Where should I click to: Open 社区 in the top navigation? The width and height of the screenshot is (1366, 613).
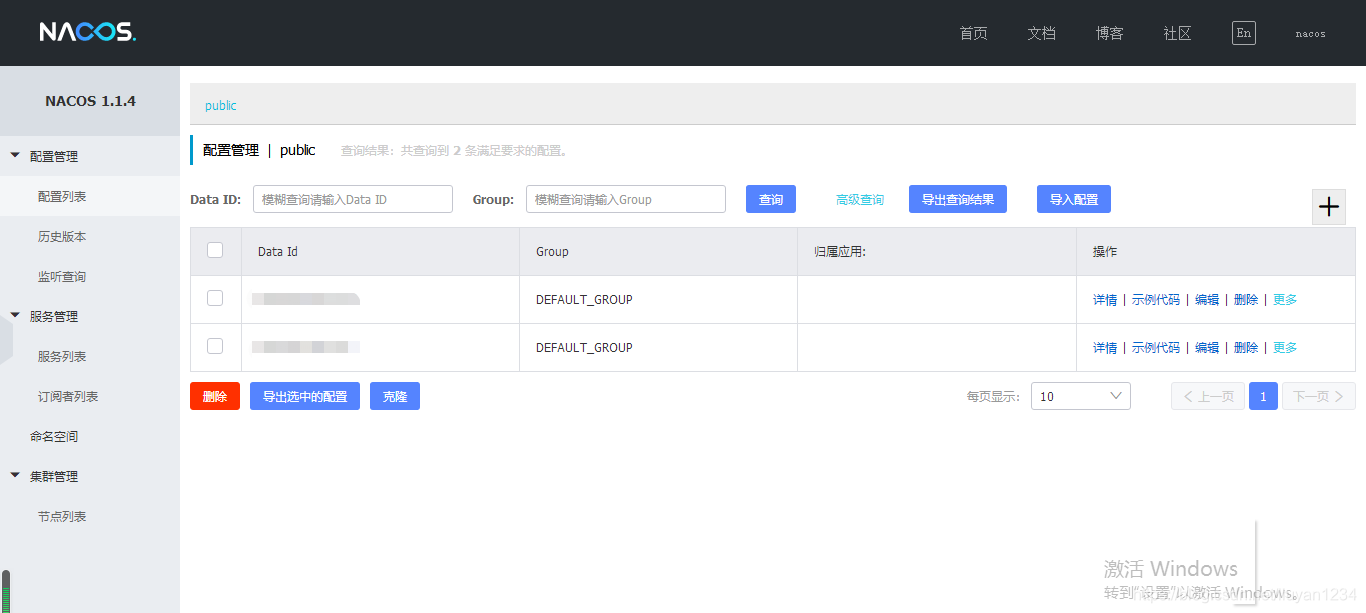point(1177,33)
